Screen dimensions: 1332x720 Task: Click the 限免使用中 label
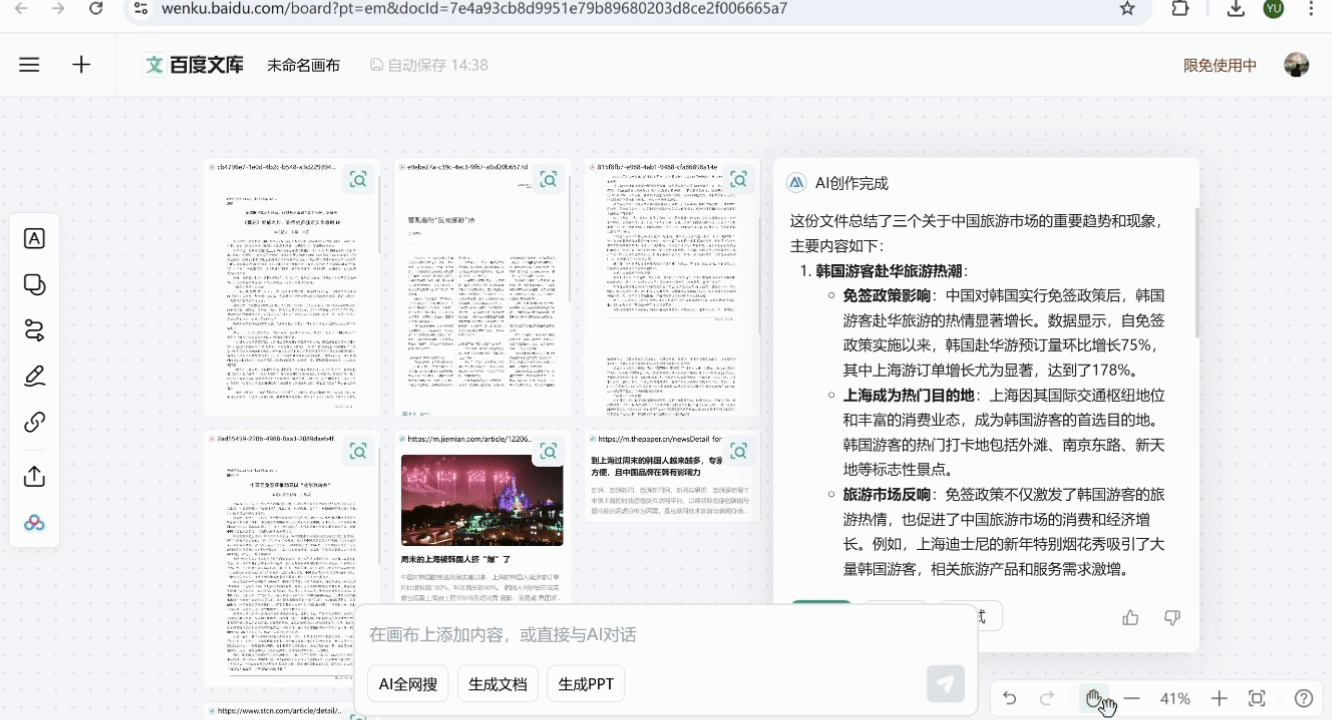tap(1220, 65)
